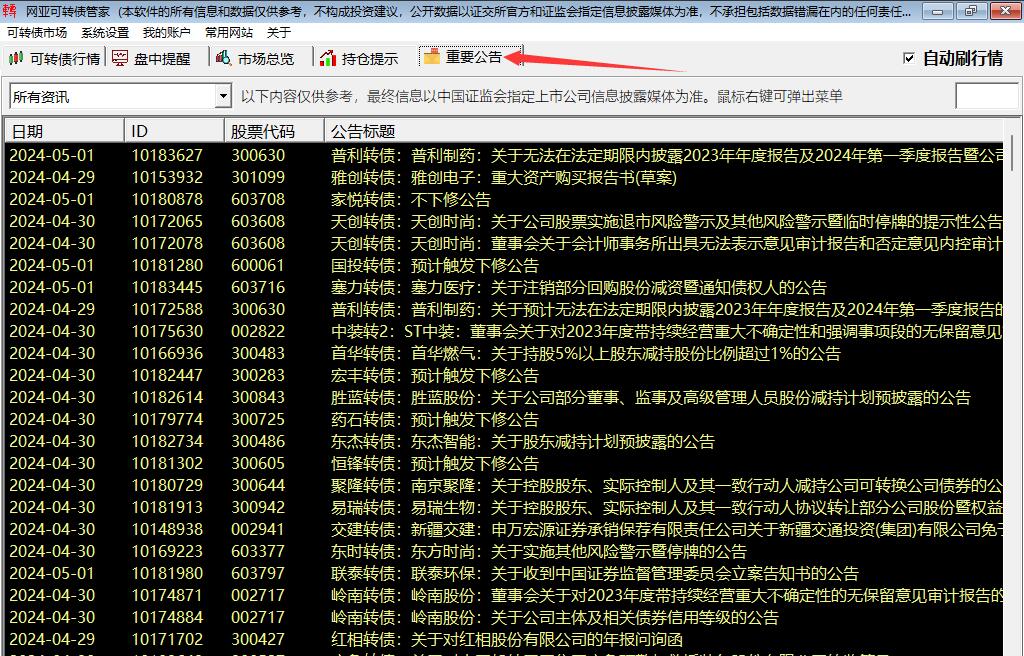The height and width of the screenshot is (656, 1024).
Task: Click the app logo in title bar
Action: point(9,11)
